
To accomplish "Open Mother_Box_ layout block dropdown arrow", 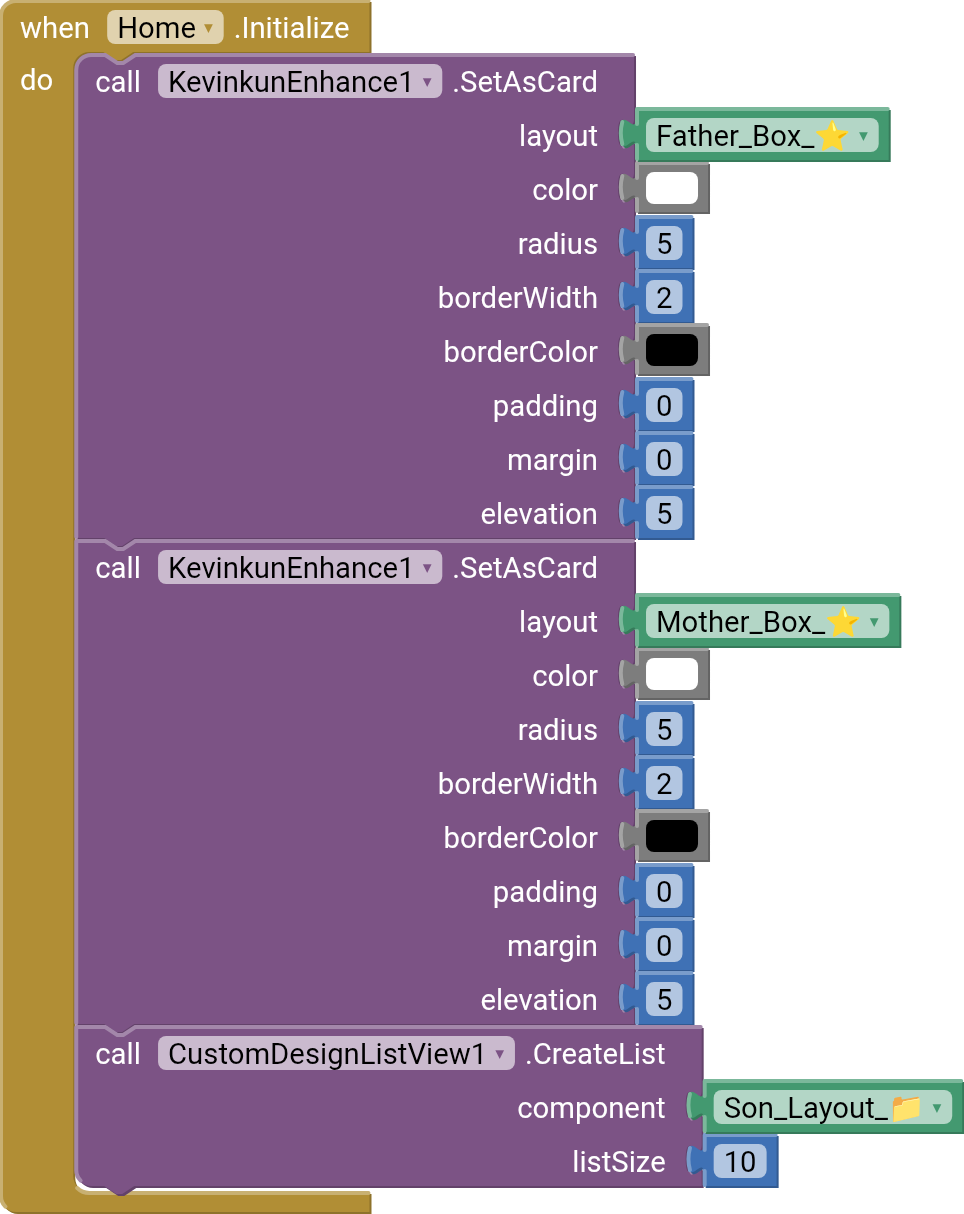I will tap(874, 622).
